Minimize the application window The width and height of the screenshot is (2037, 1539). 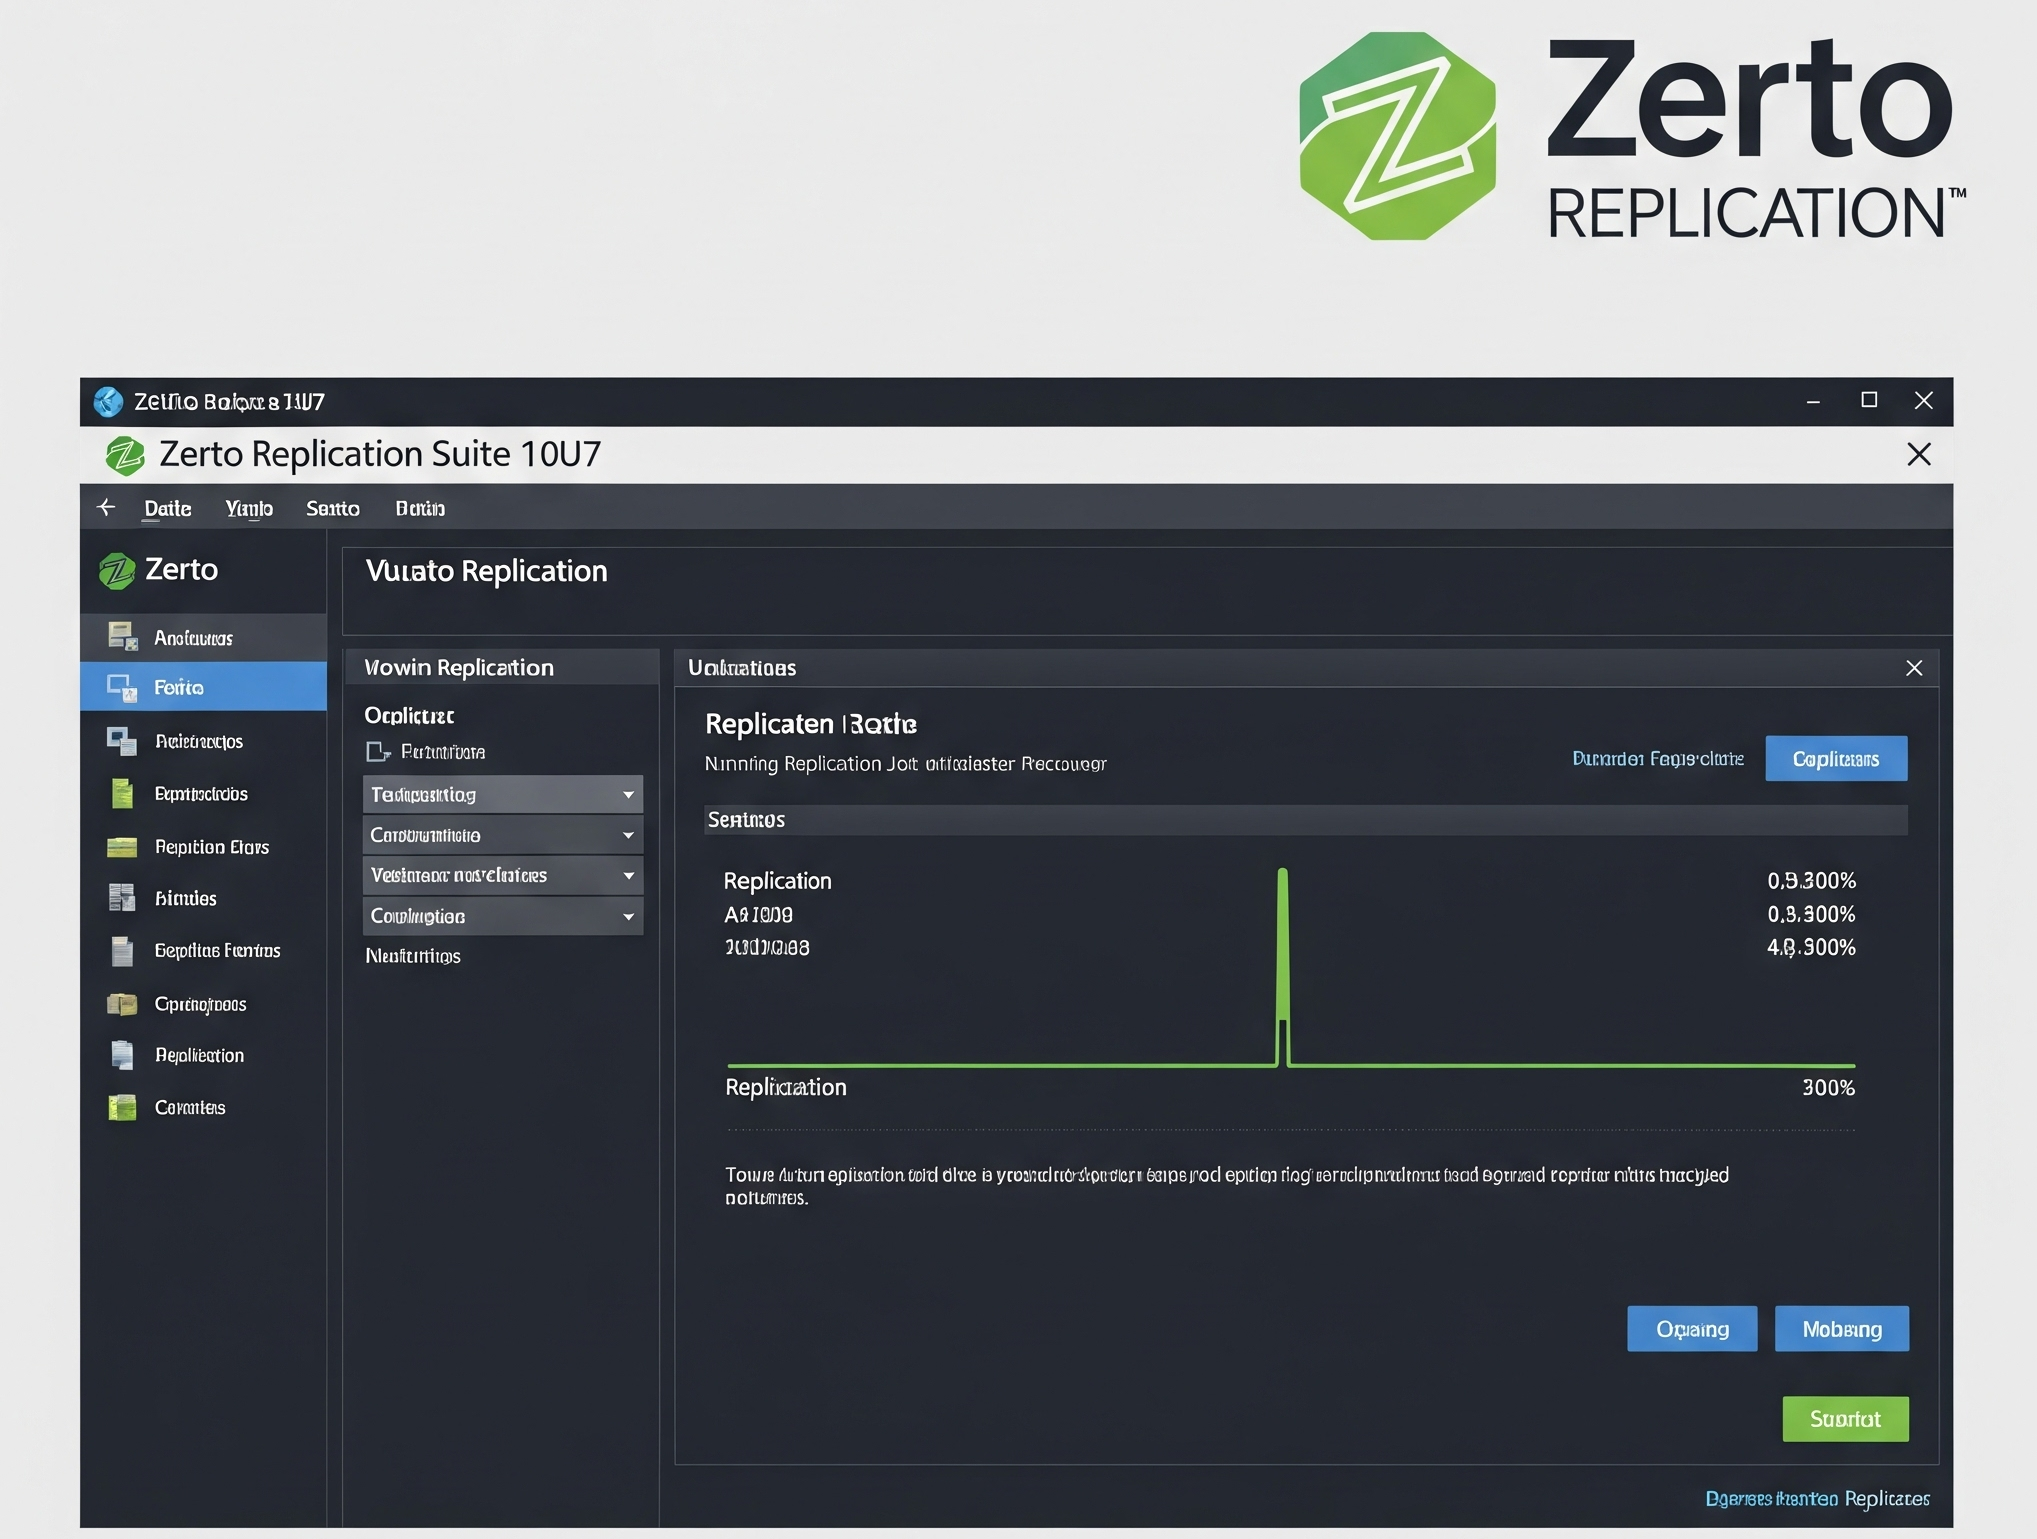pyautogui.click(x=1813, y=401)
